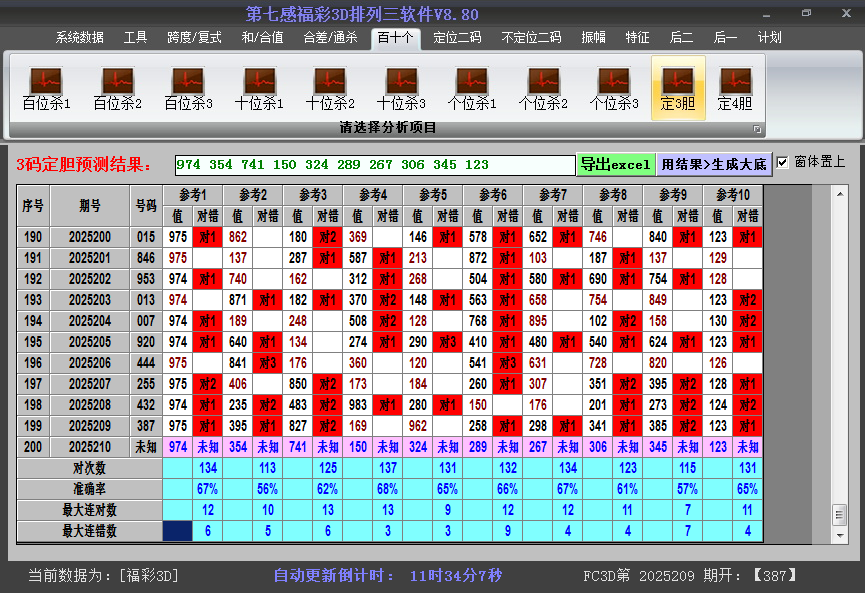This screenshot has width=865, height=593.
Task: Click 对次数 value 137 under 参考4
Action: (388, 468)
